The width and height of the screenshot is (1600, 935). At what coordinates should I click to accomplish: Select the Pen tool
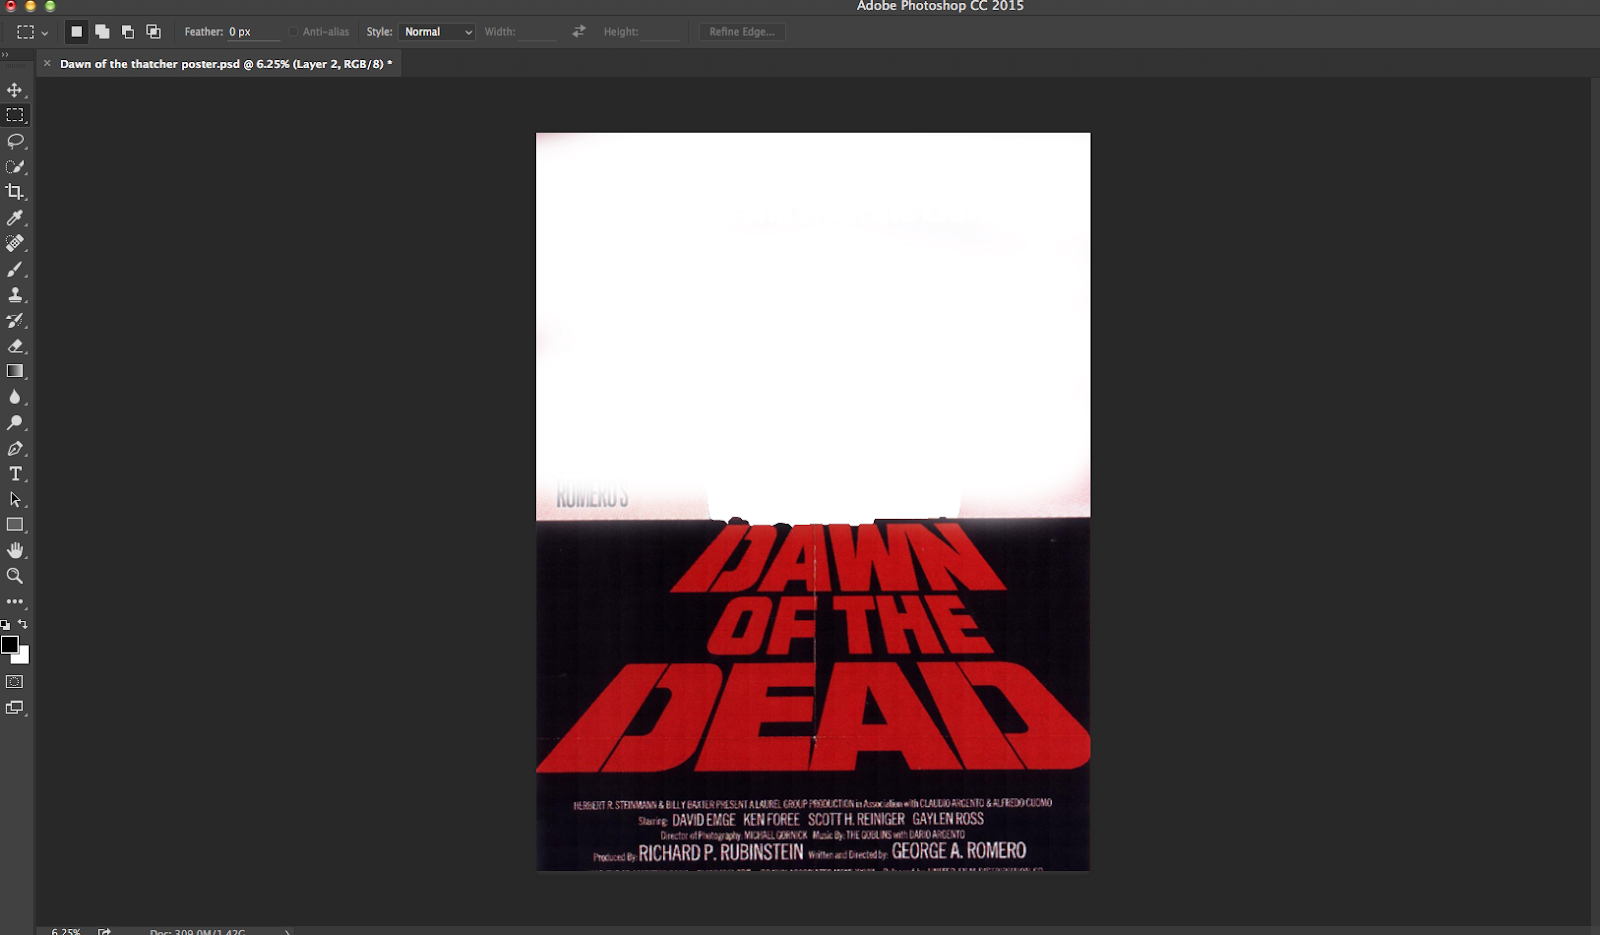coord(15,448)
